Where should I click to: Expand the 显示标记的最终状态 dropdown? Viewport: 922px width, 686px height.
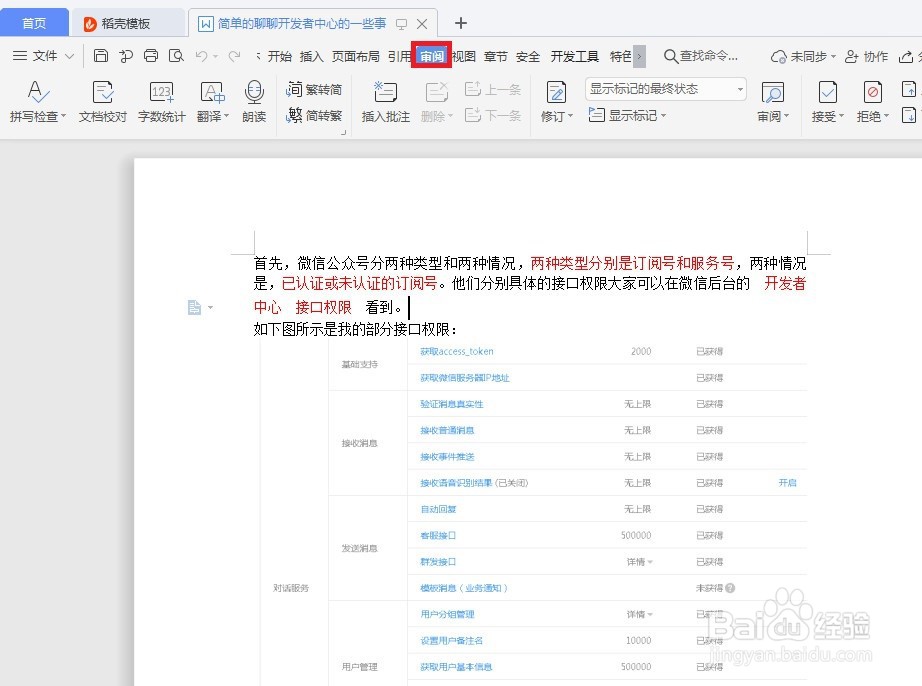738,89
